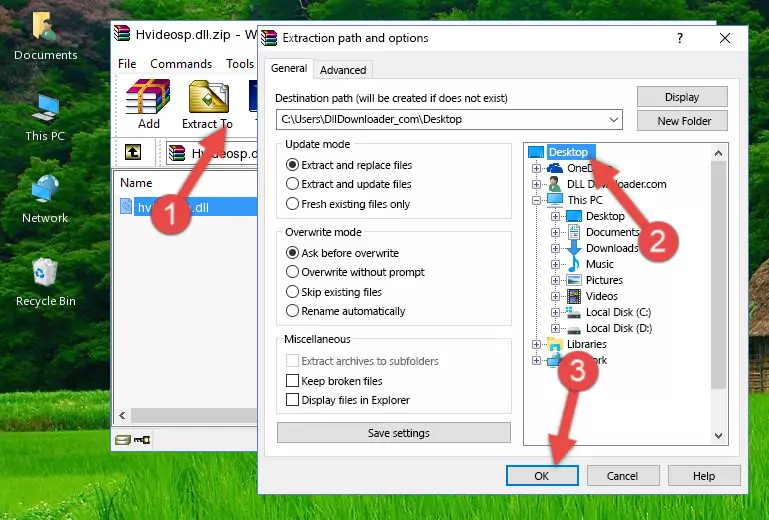The height and width of the screenshot is (520, 769).
Task: Click the Documents folder icon in tree
Action: coord(574,232)
